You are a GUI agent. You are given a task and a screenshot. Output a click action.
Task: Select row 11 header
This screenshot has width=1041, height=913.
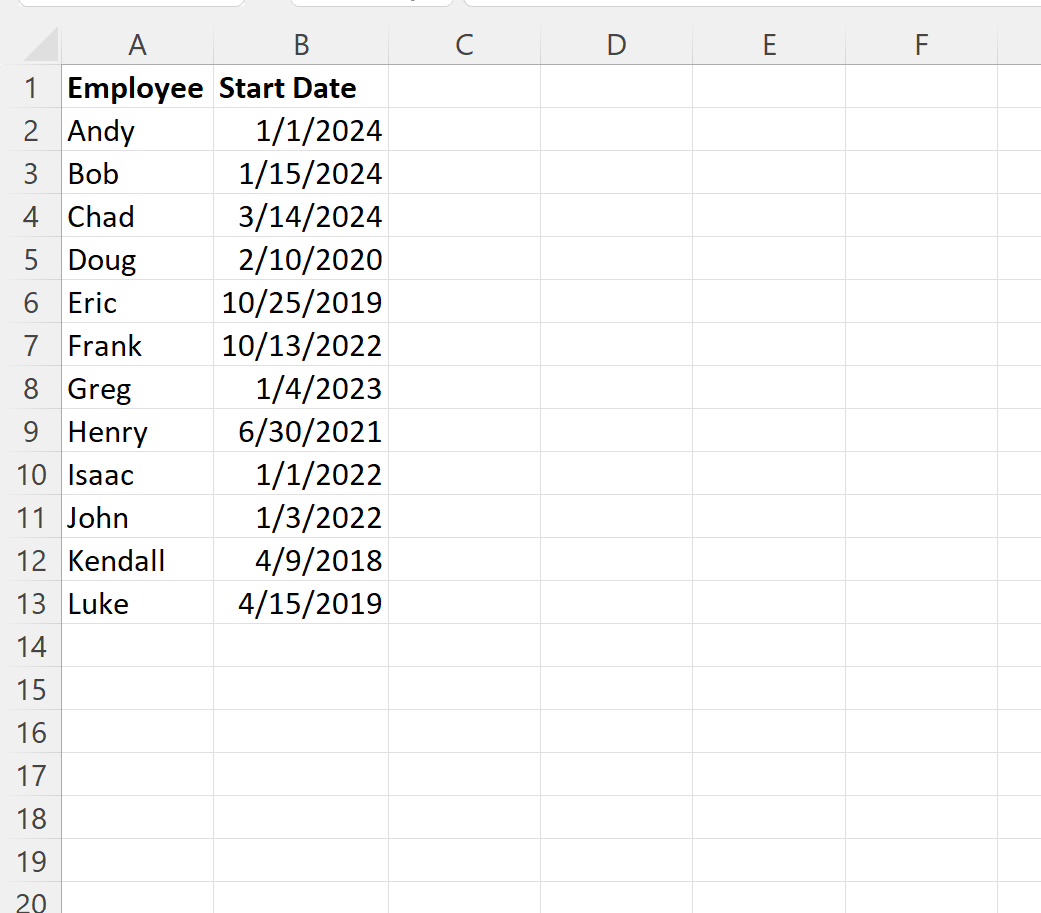(31, 518)
